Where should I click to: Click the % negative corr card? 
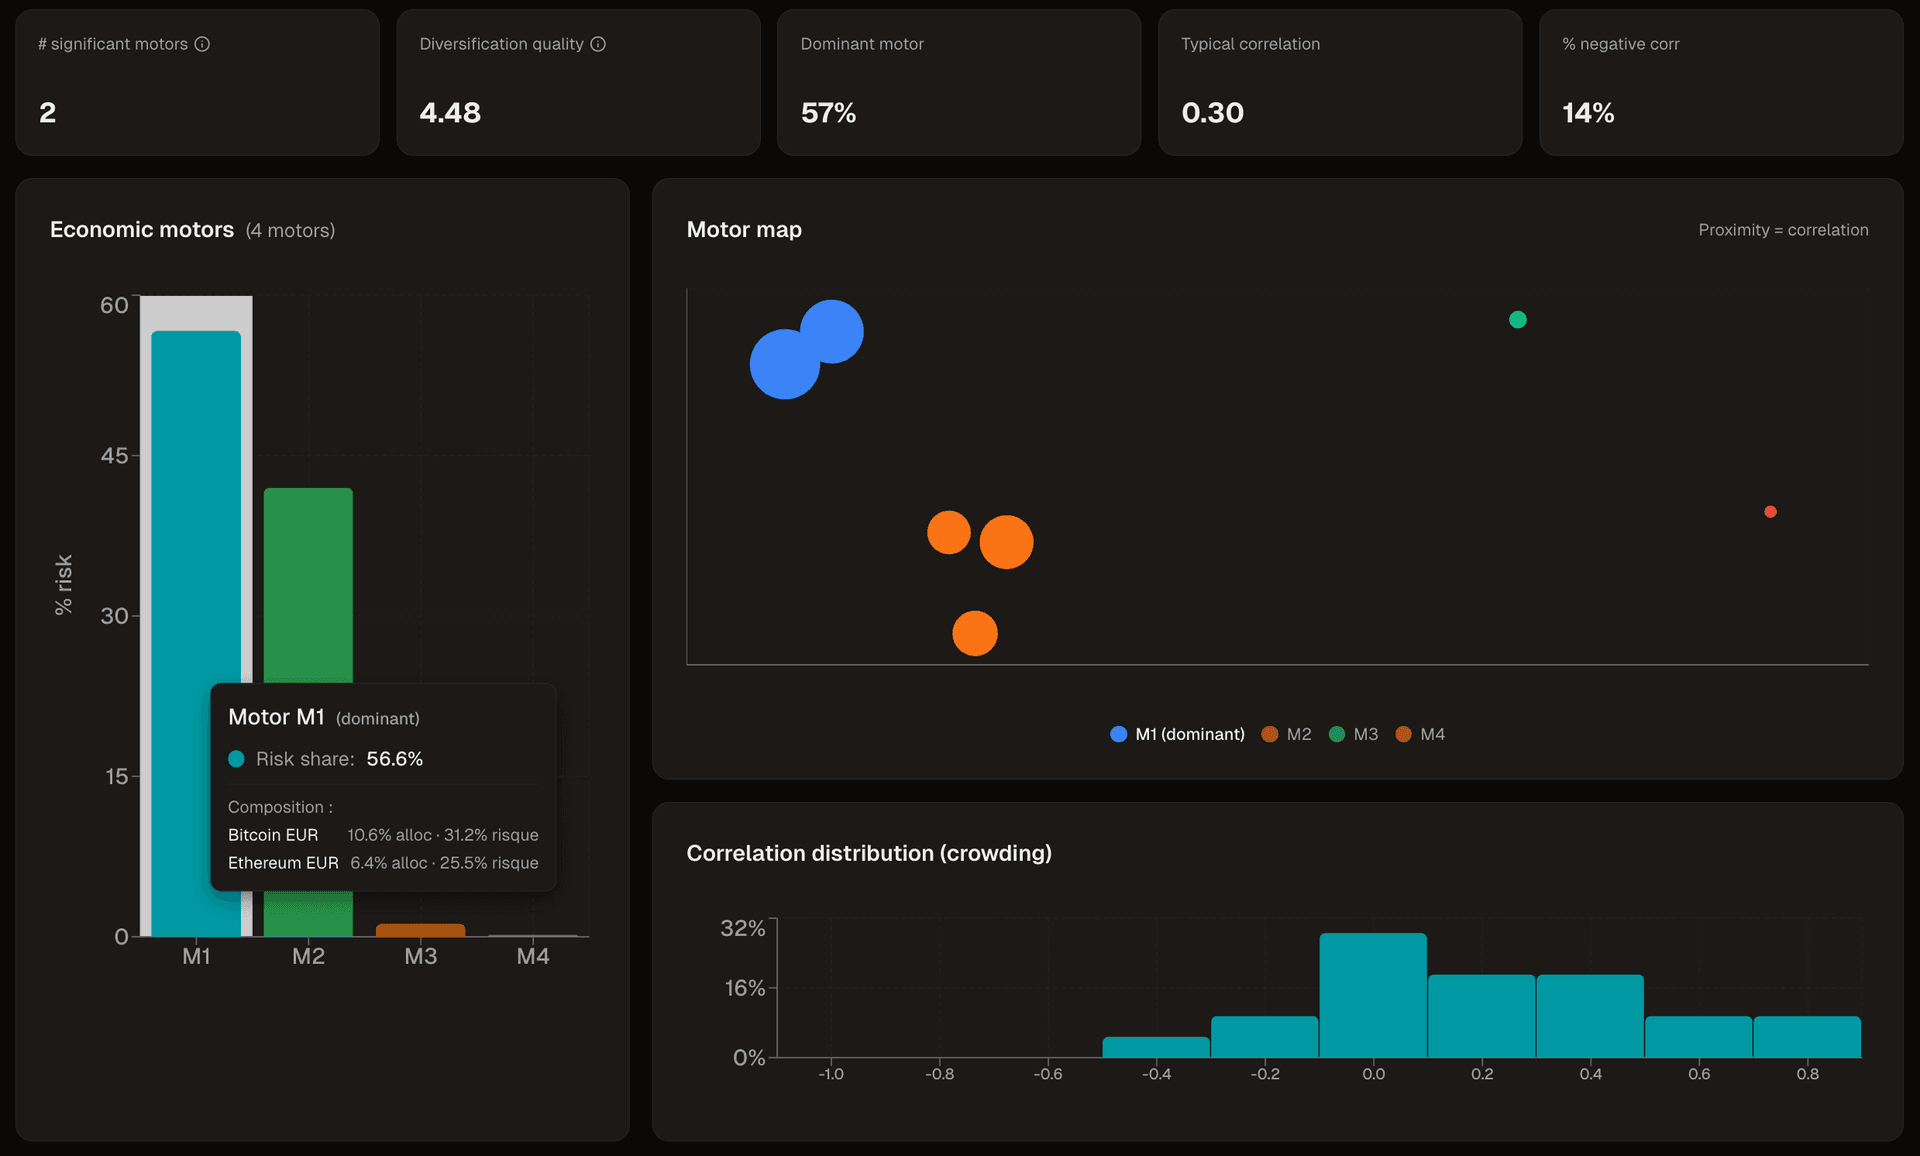[1720, 83]
